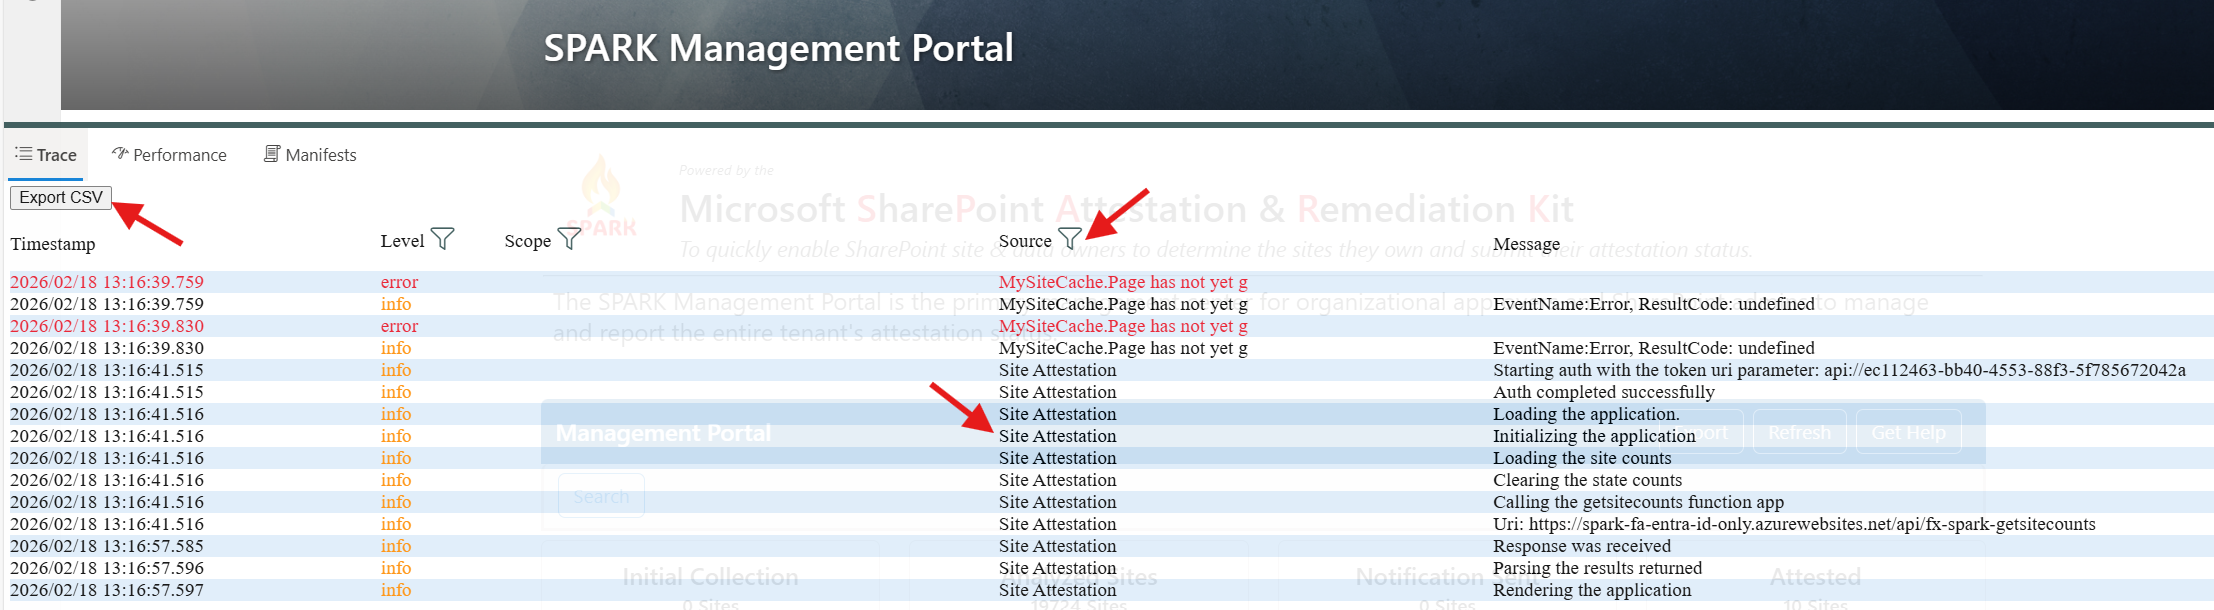Open the Manifests tab
Viewport: 2214px width, 610px height.
[320, 155]
